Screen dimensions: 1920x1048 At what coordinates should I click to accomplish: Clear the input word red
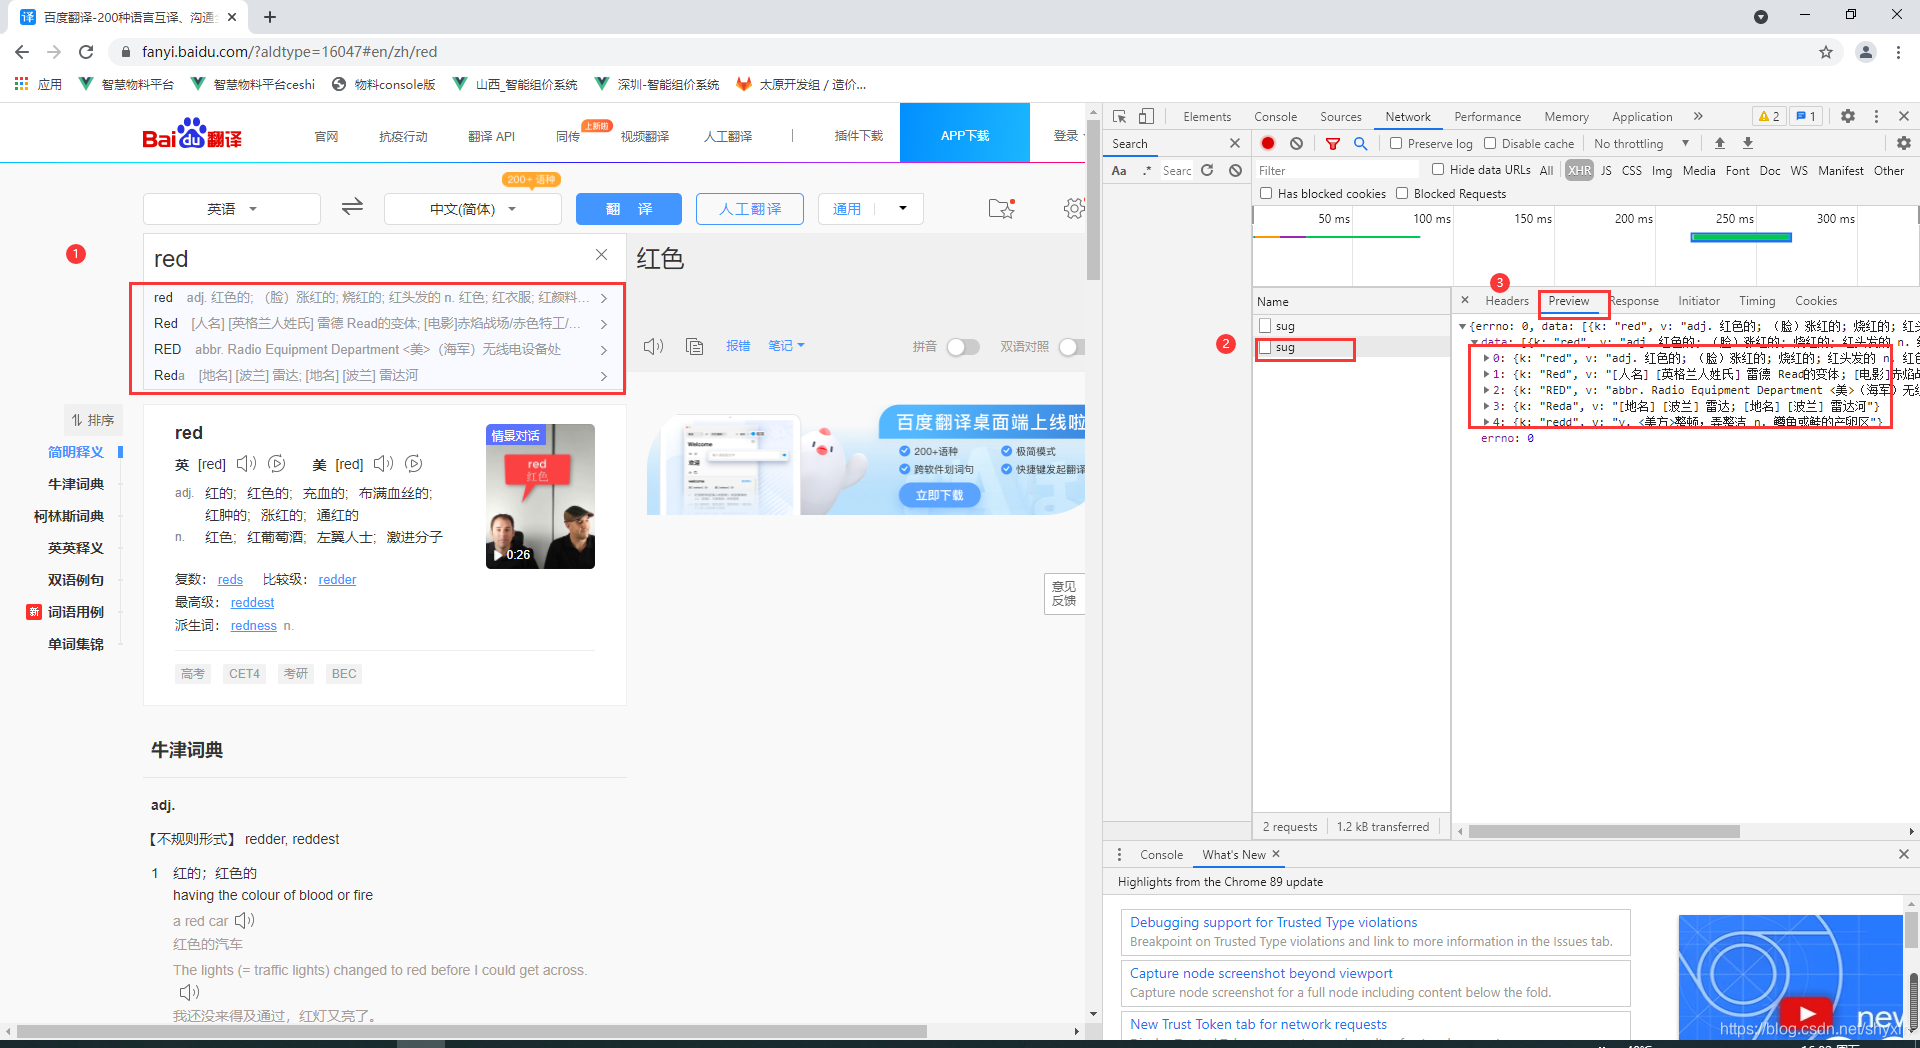pyautogui.click(x=601, y=255)
